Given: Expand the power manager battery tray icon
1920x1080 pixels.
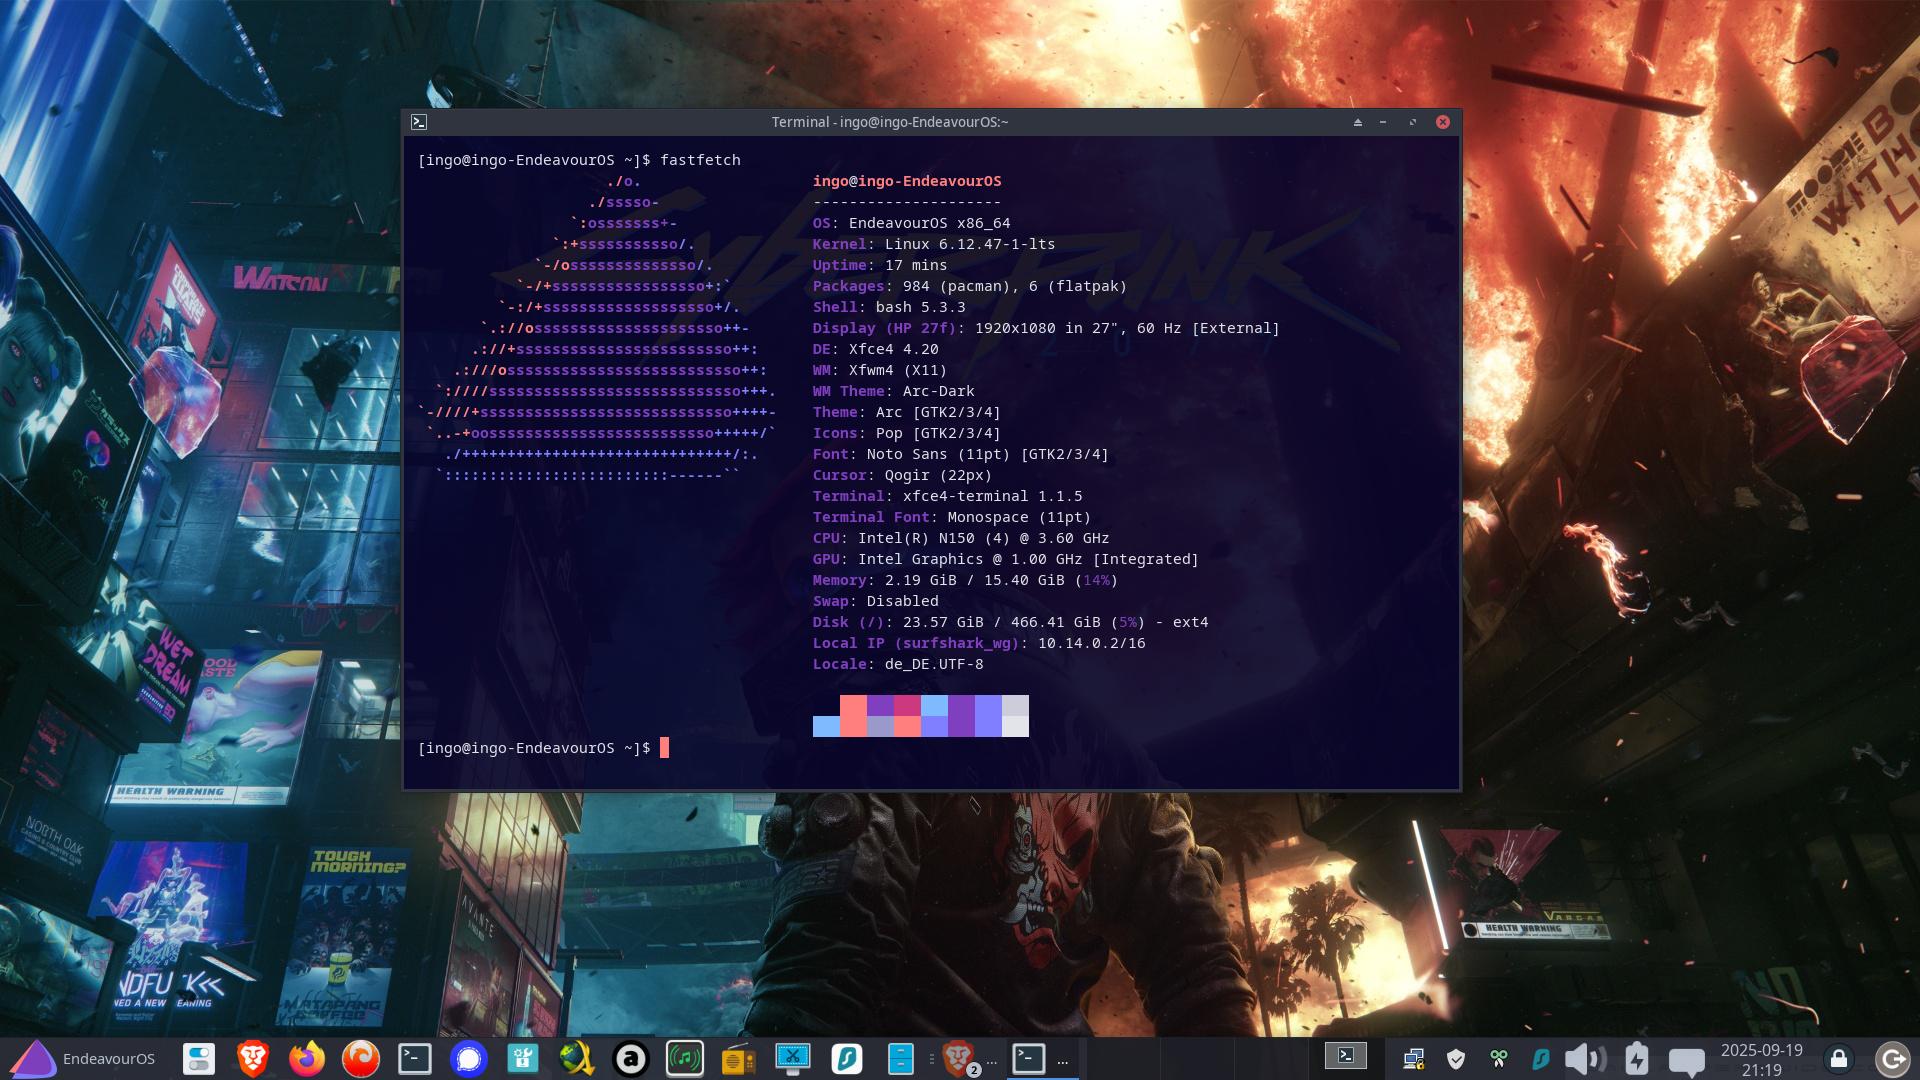Looking at the screenshot, I should tap(1637, 1059).
